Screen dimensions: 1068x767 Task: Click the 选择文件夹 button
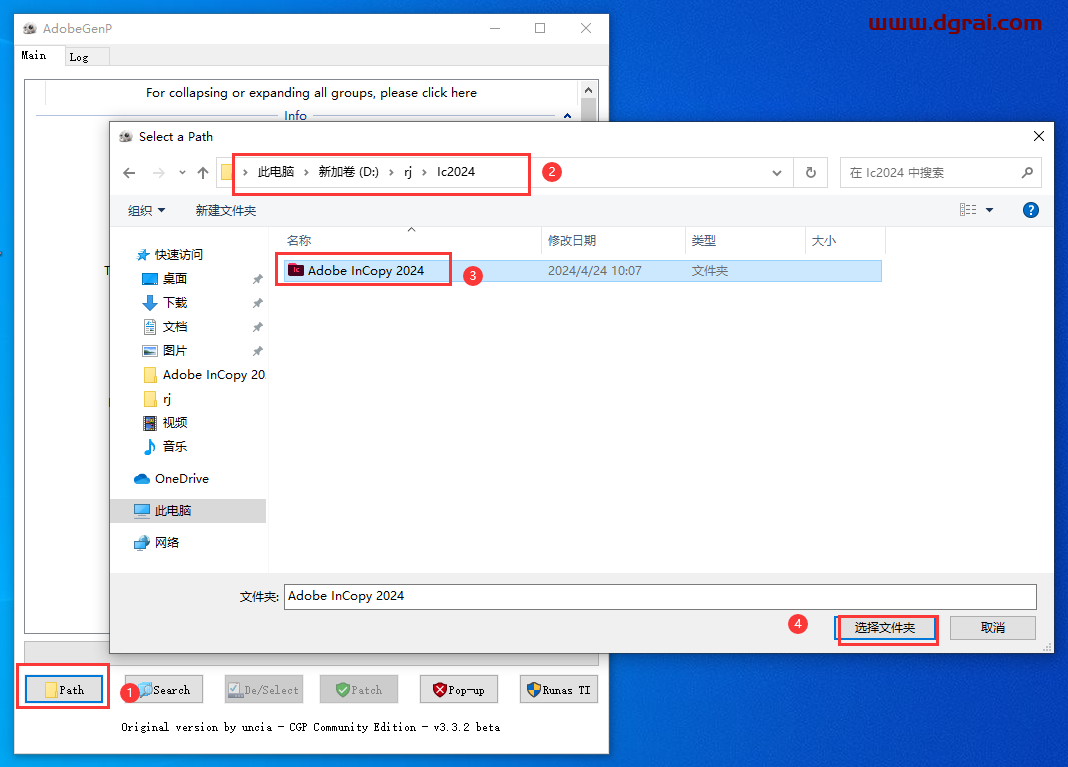885,628
